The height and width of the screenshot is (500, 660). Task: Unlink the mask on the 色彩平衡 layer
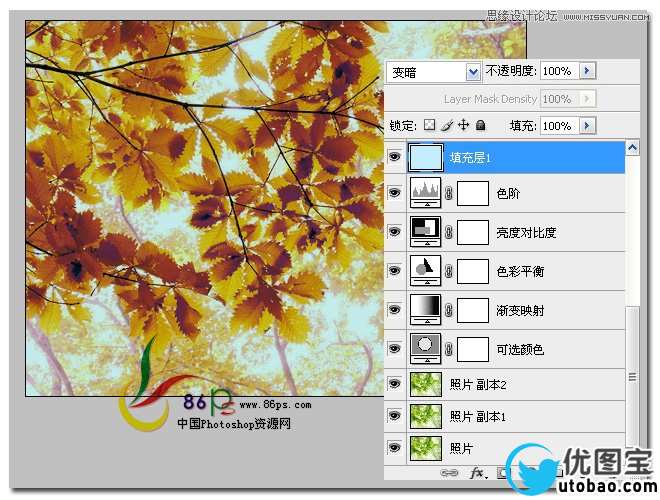pyautogui.click(x=449, y=271)
